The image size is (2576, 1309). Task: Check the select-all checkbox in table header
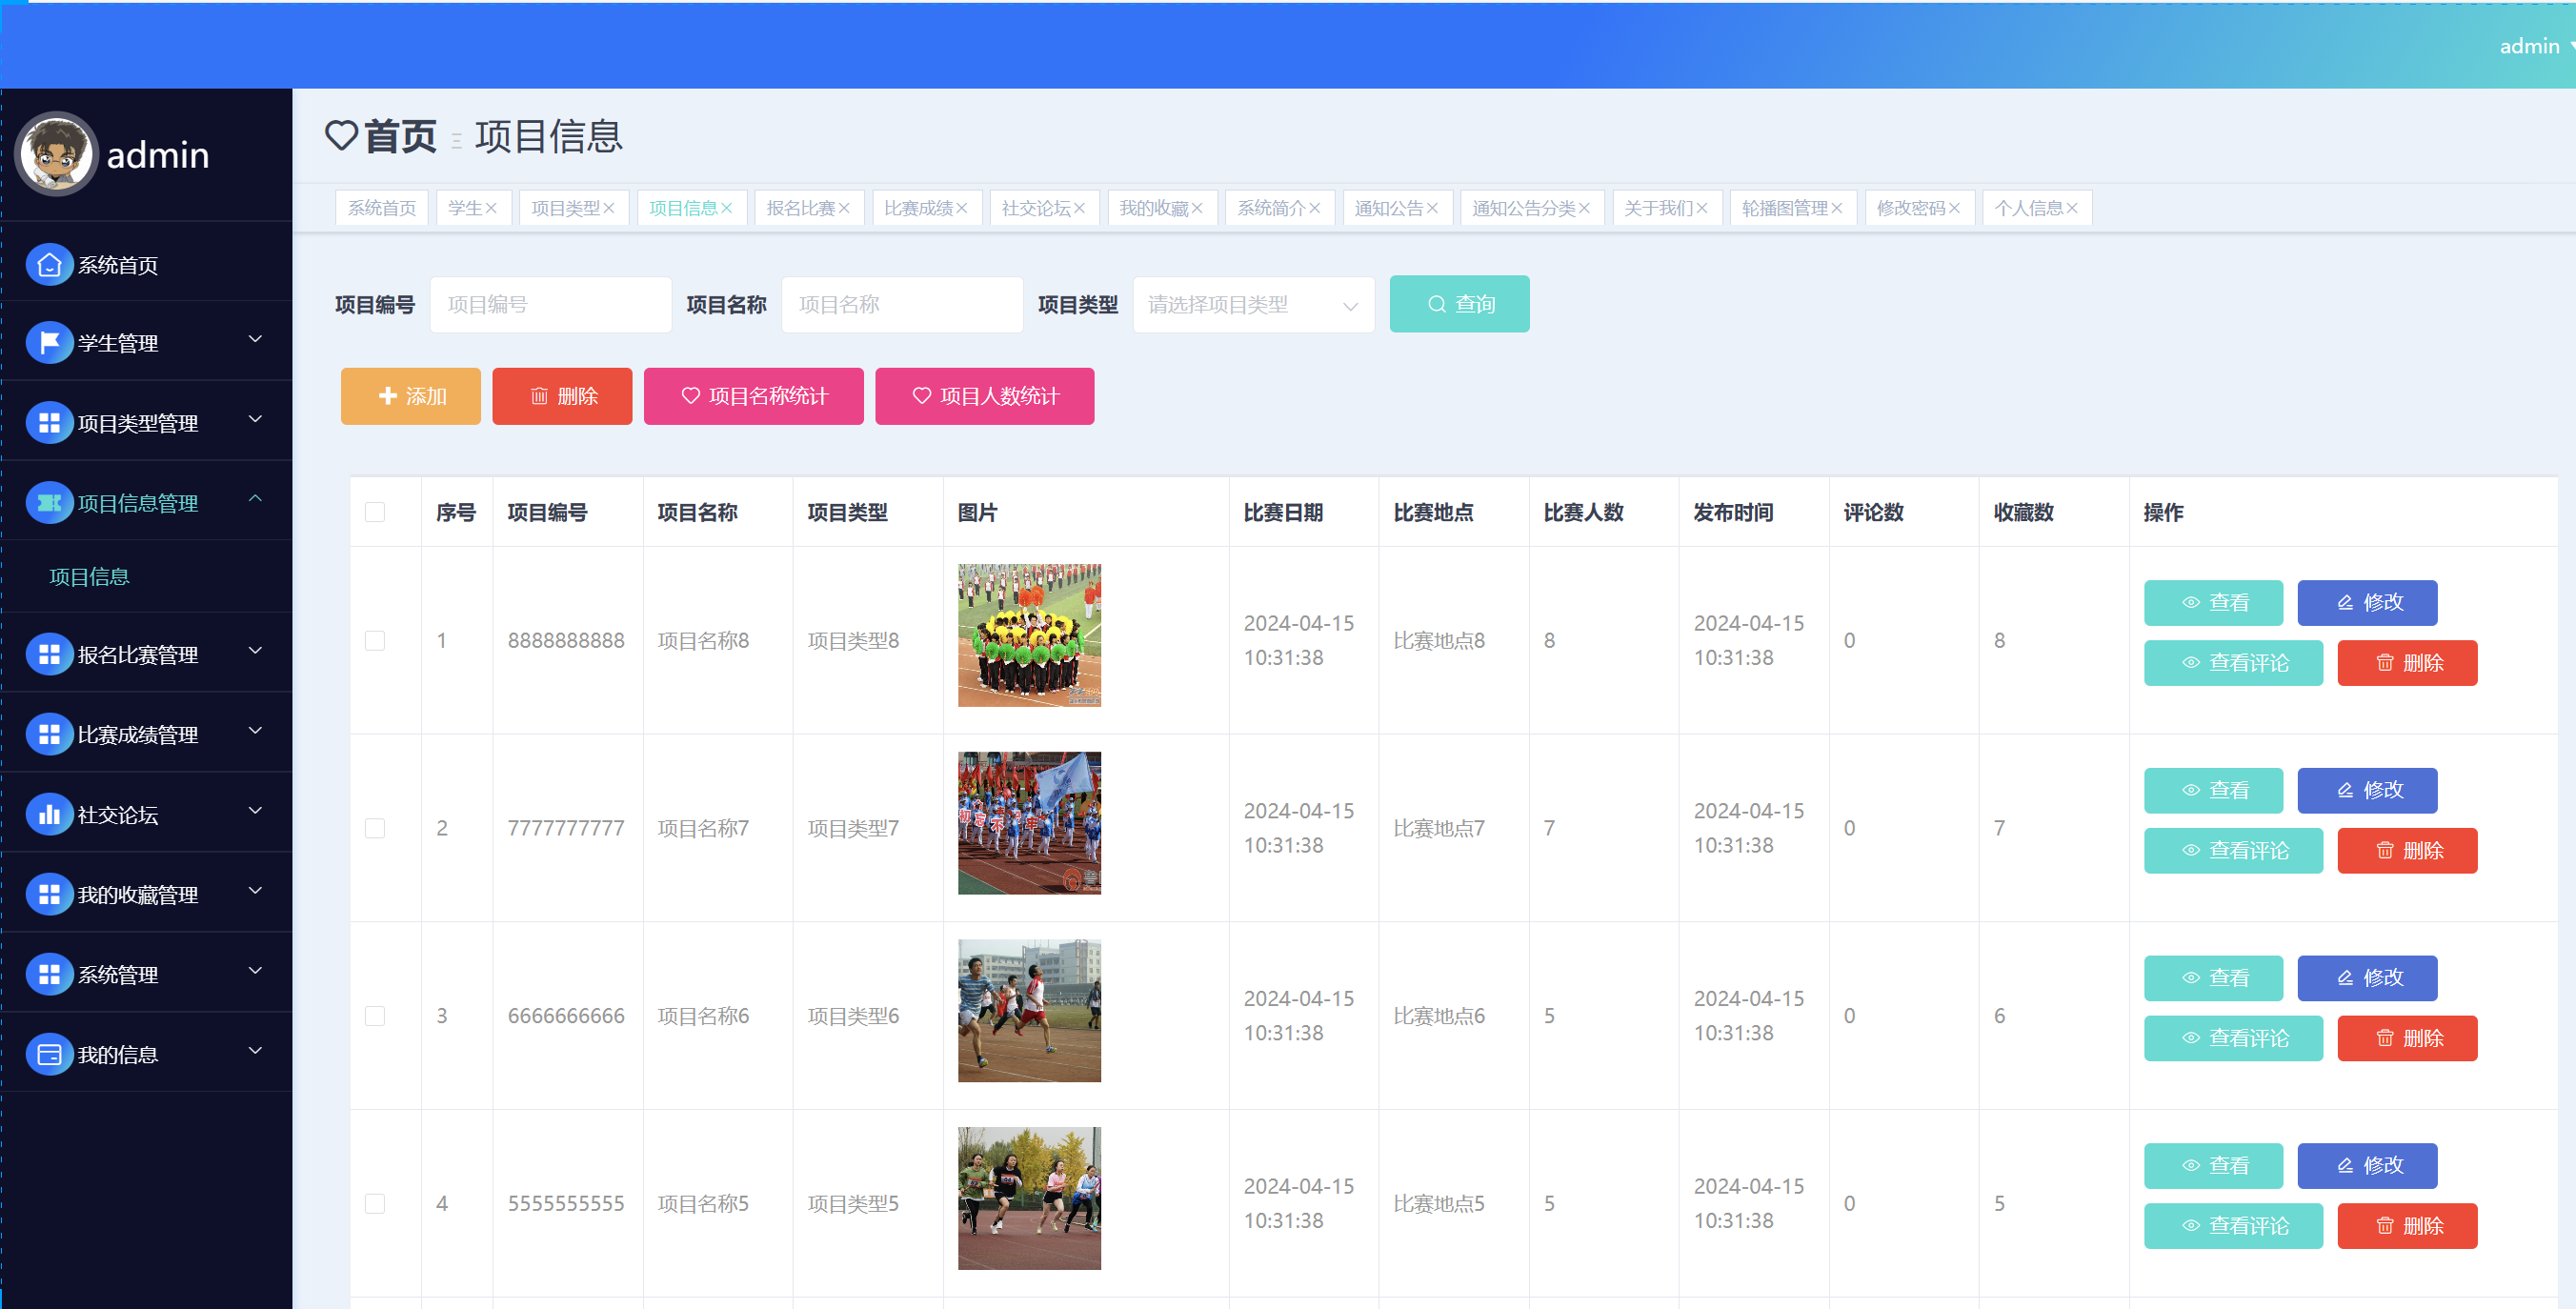click(375, 512)
